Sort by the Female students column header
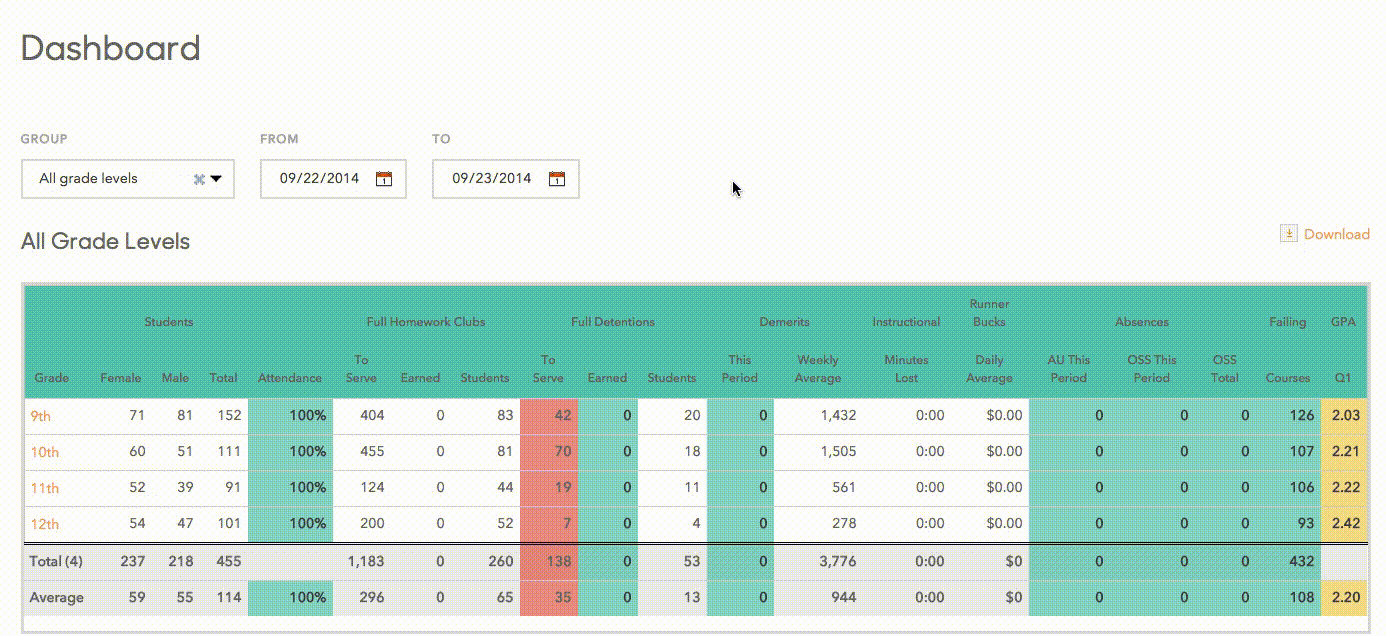 coord(120,378)
